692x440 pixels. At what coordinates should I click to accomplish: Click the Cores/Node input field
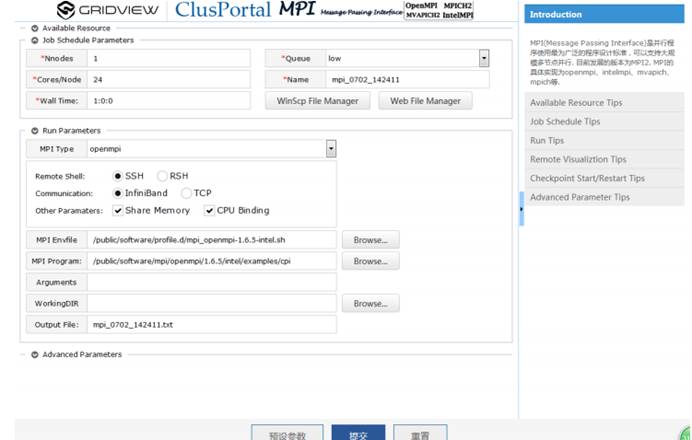(x=169, y=79)
